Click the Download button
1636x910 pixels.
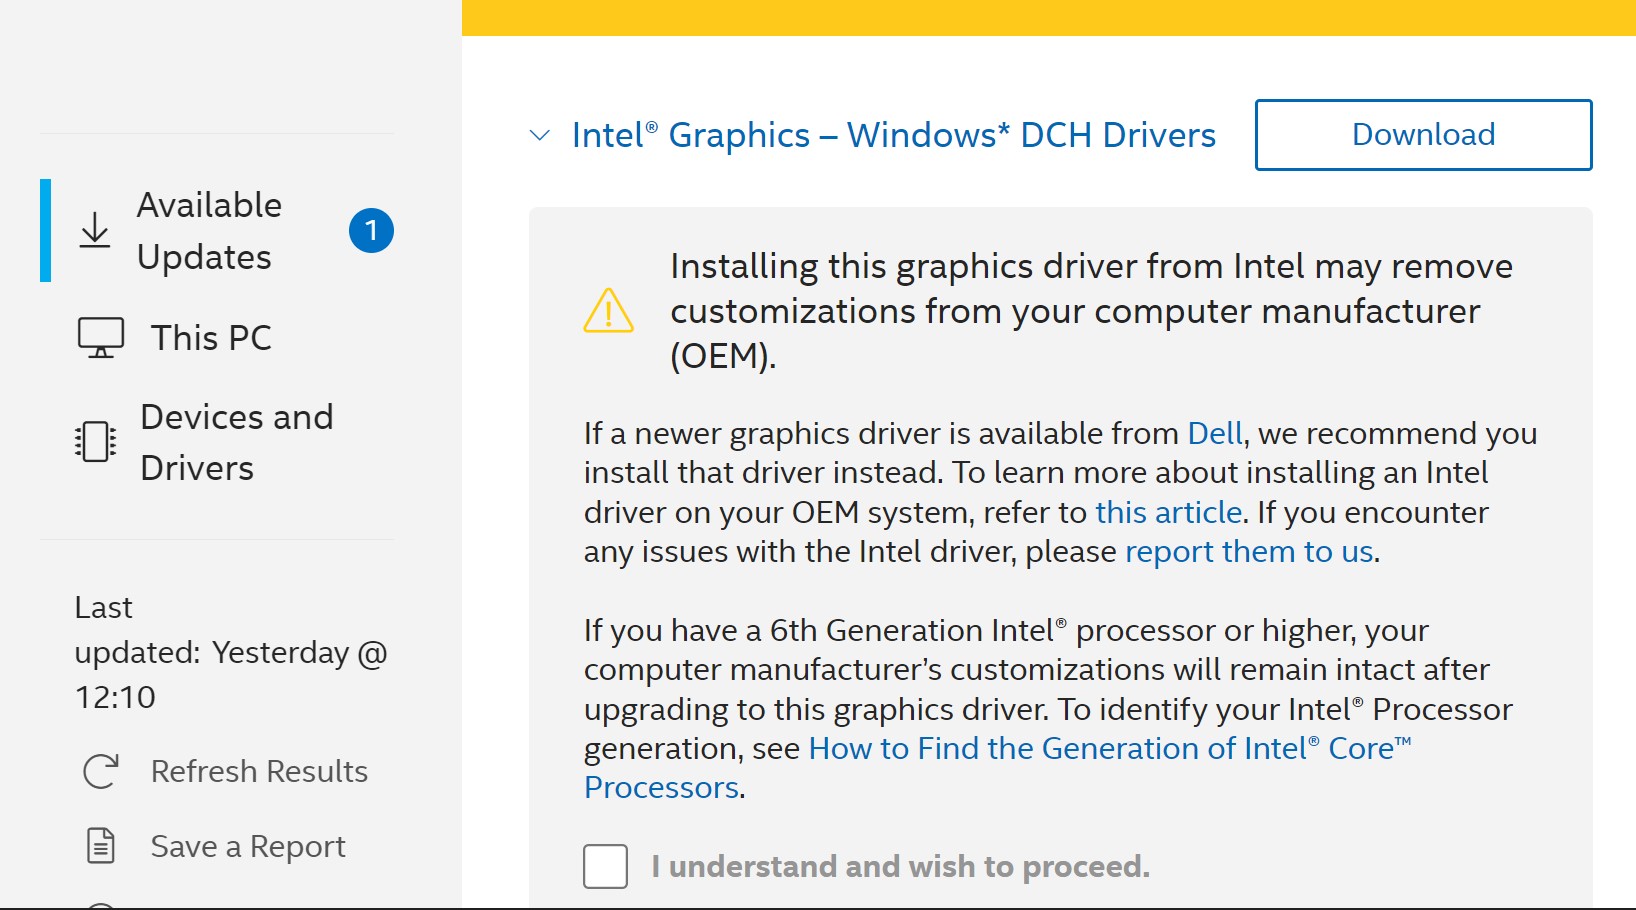point(1422,134)
